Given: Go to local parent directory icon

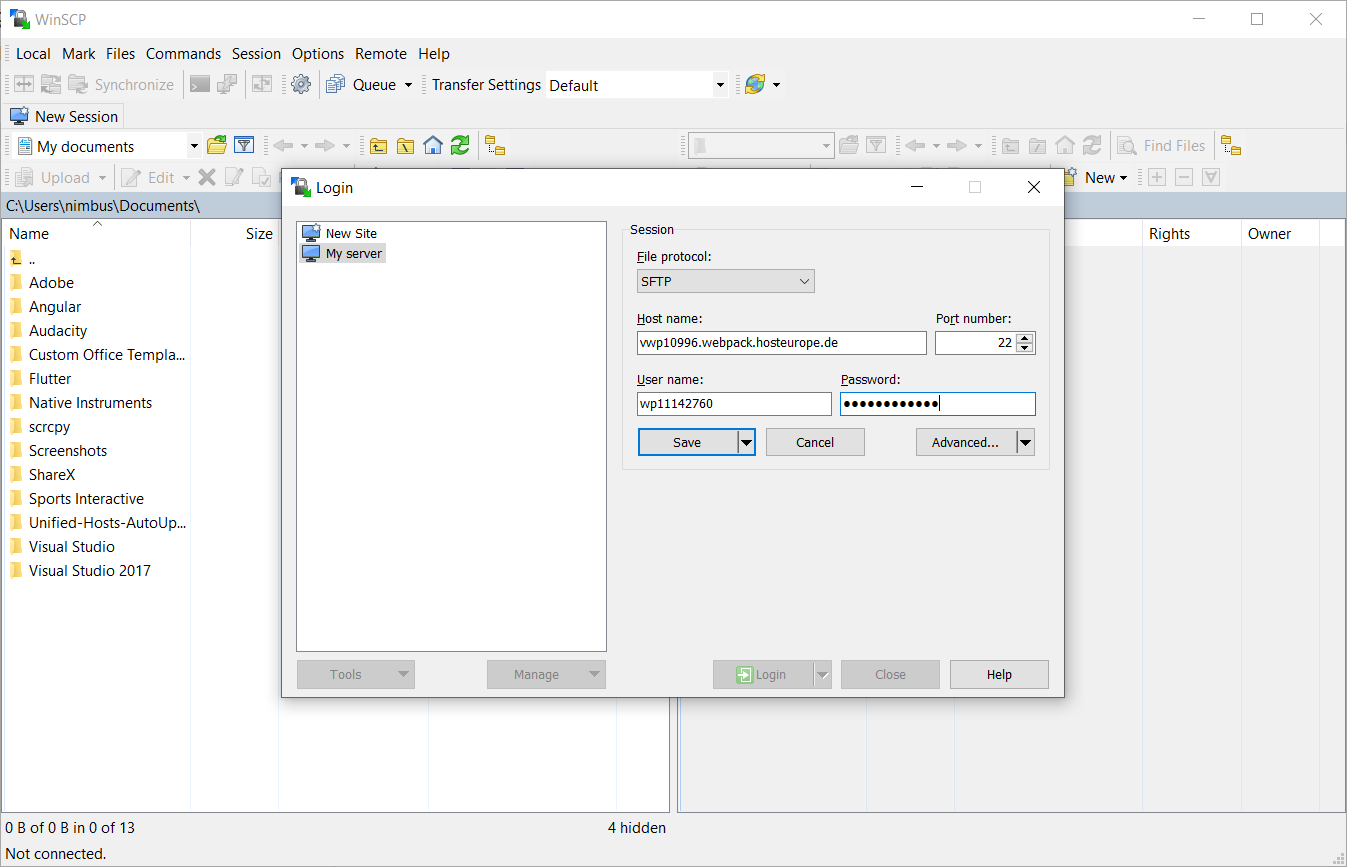Looking at the screenshot, I should [378, 146].
